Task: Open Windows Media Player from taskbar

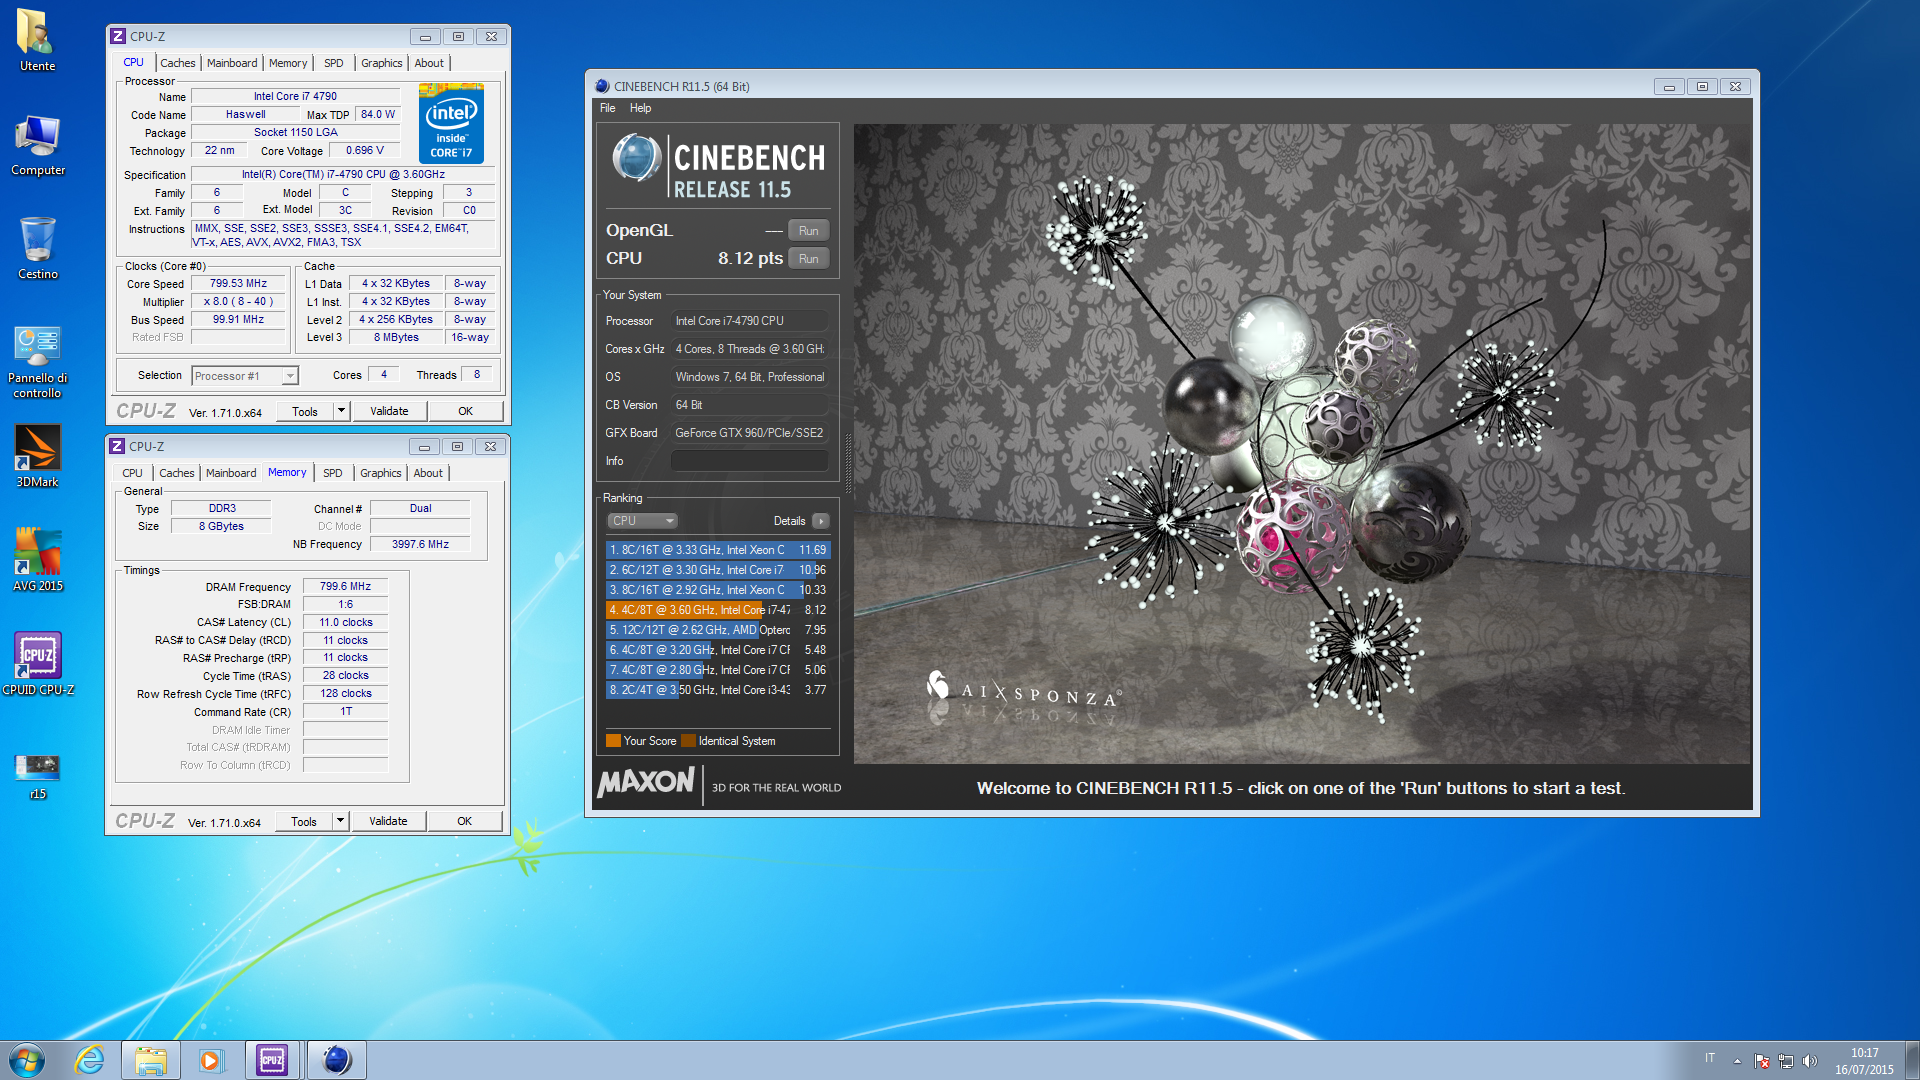Action: pos(211,1060)
